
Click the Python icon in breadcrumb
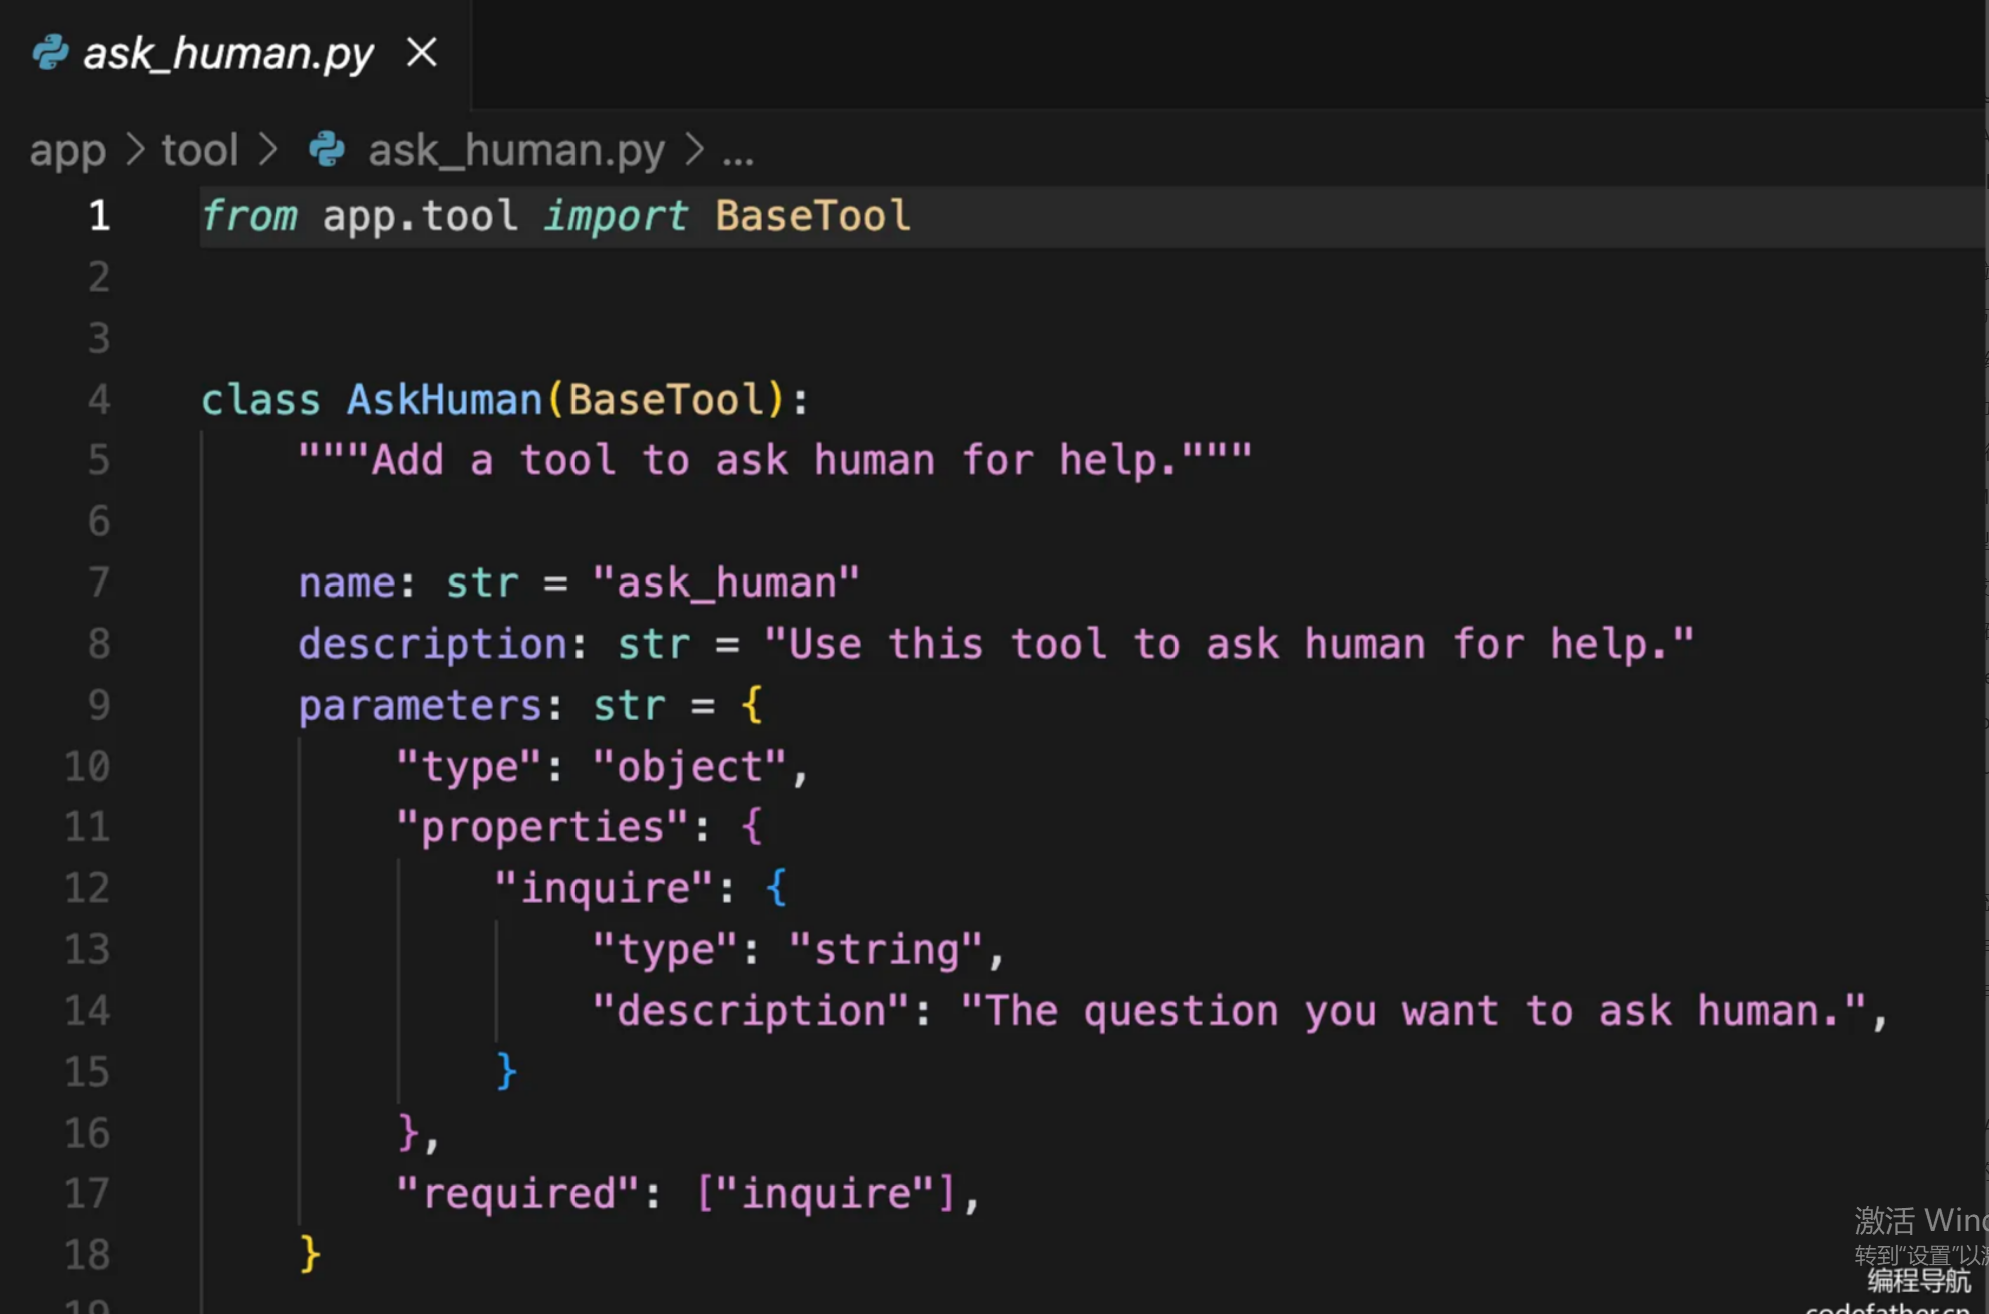327,150
